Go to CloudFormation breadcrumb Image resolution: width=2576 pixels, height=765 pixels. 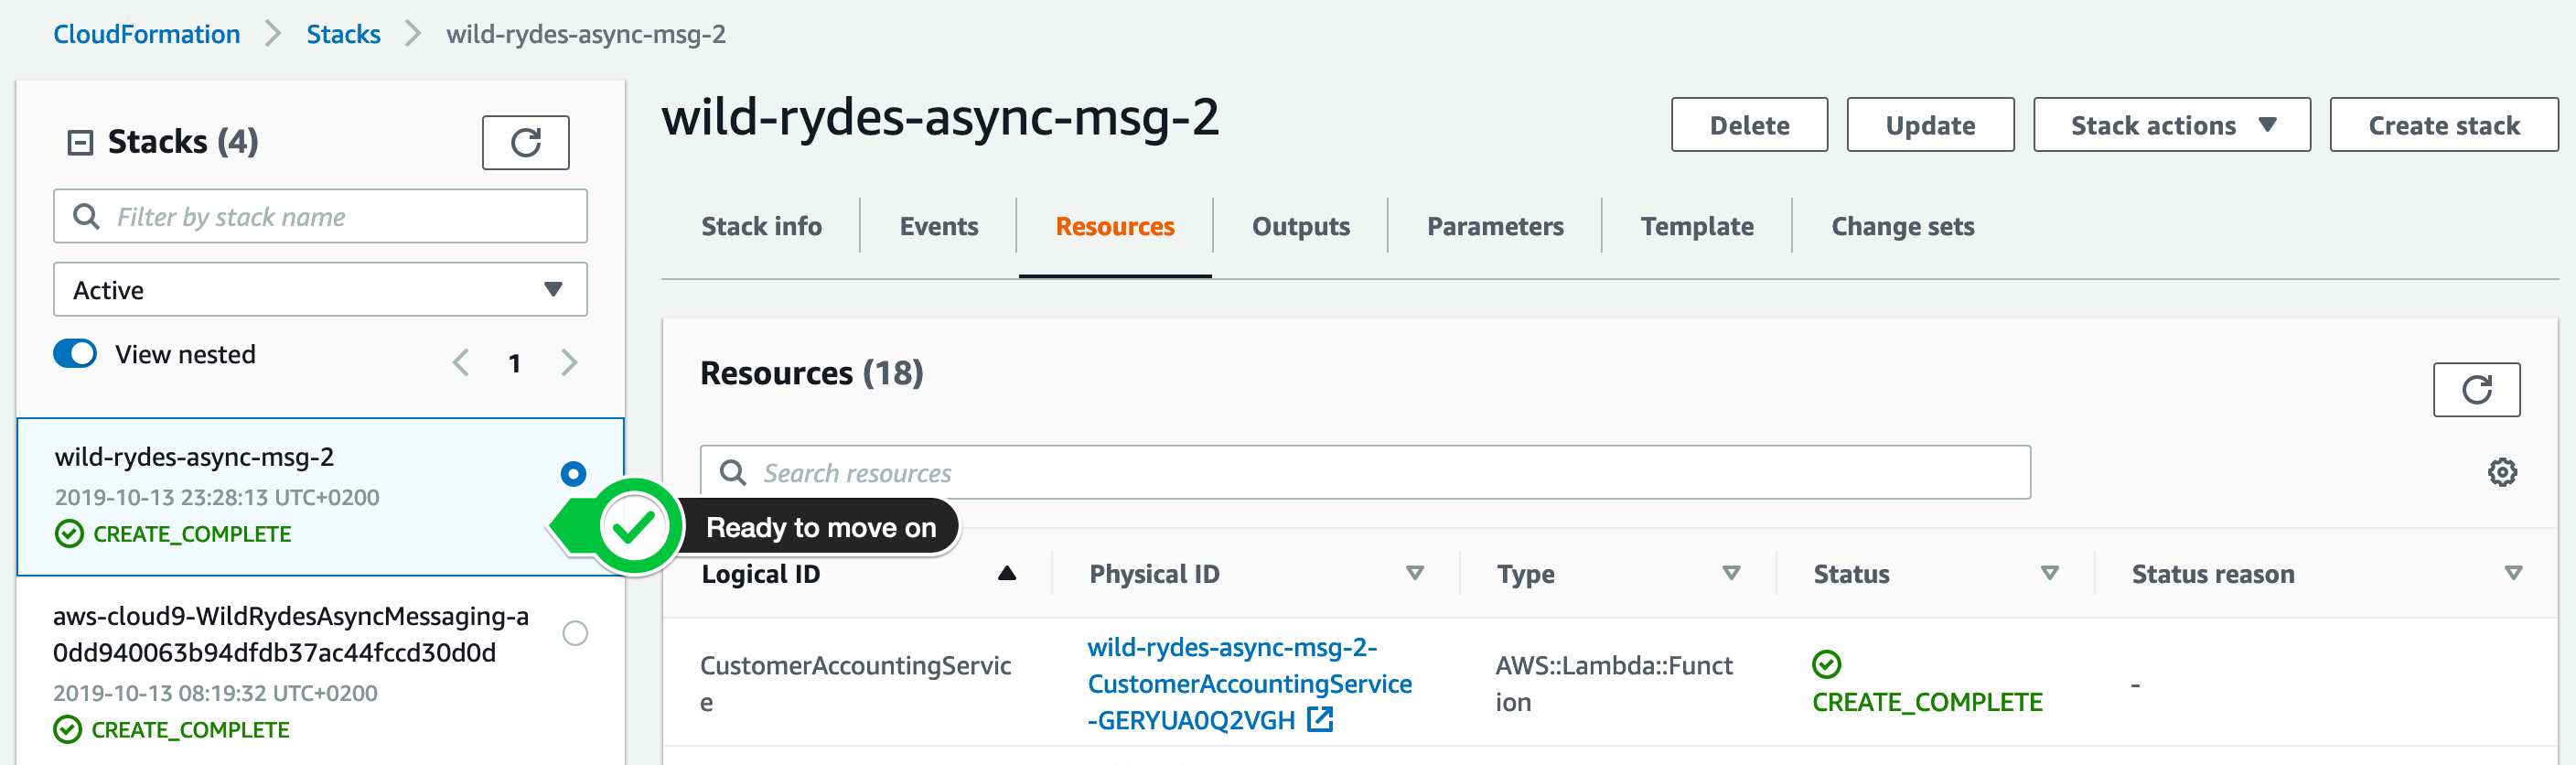(x=146, y=34)
